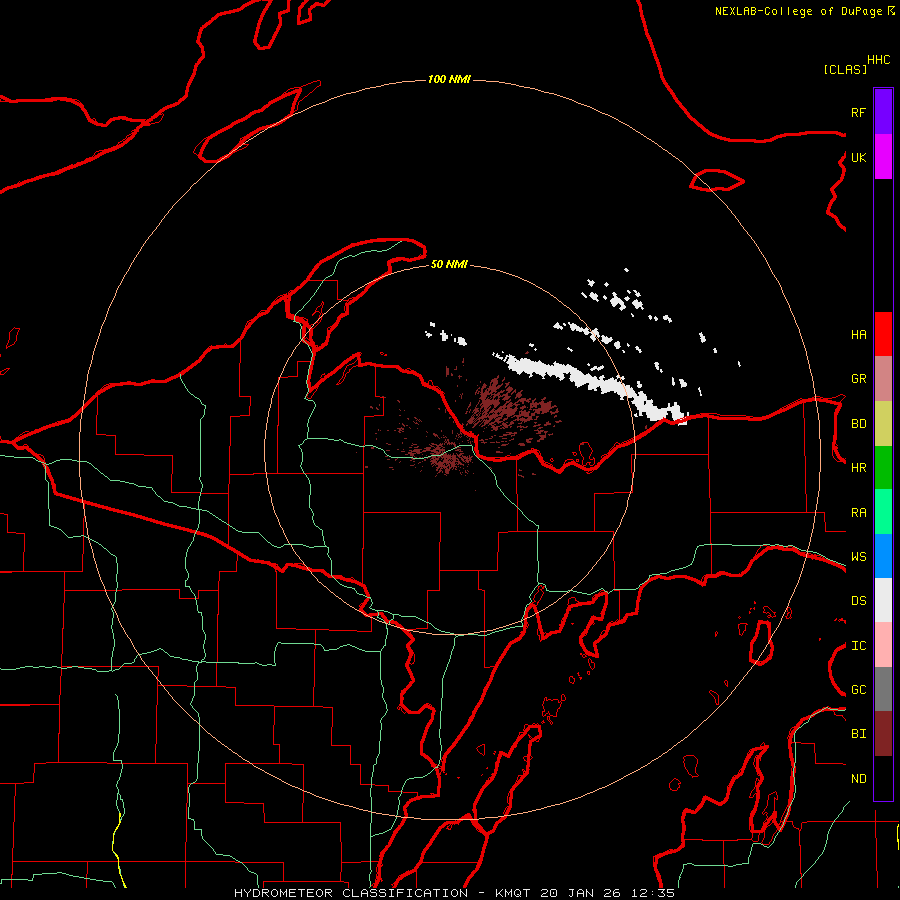Click the HA red legend swatch
Viewport: 900px width, 900px height.
pos(883,334)
